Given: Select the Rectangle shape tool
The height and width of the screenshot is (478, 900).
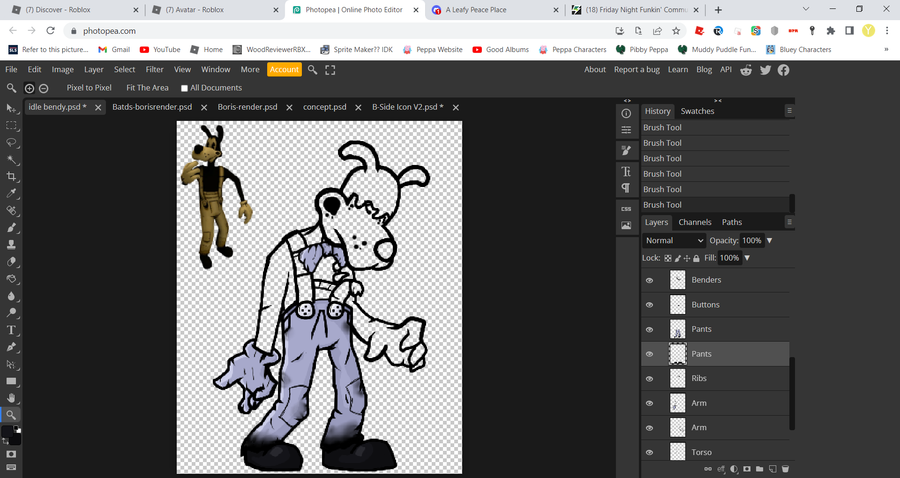Looking at the screenshot, I should [x=11, y=381].
